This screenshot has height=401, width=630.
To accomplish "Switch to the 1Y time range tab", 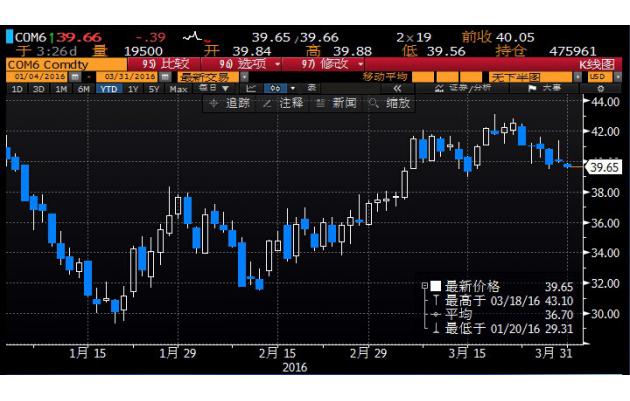I will [133, 89].
